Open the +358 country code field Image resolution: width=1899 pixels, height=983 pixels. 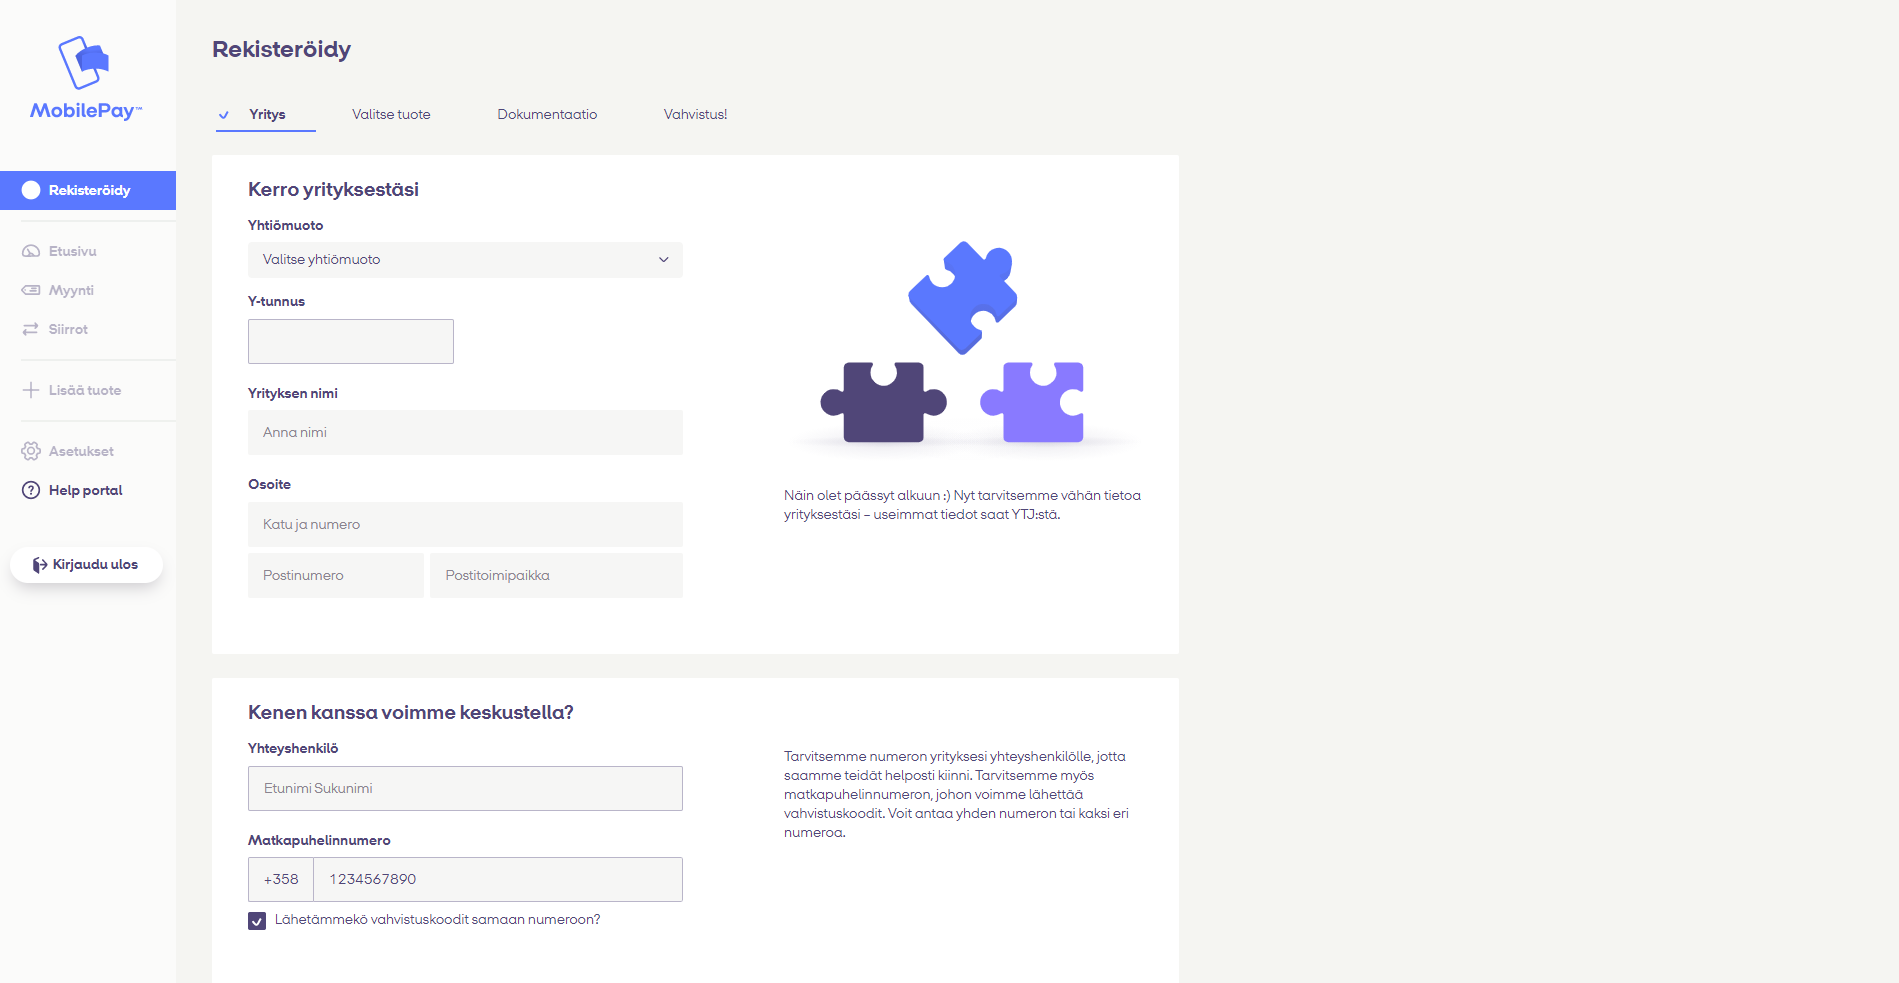[x=281, y=879]
